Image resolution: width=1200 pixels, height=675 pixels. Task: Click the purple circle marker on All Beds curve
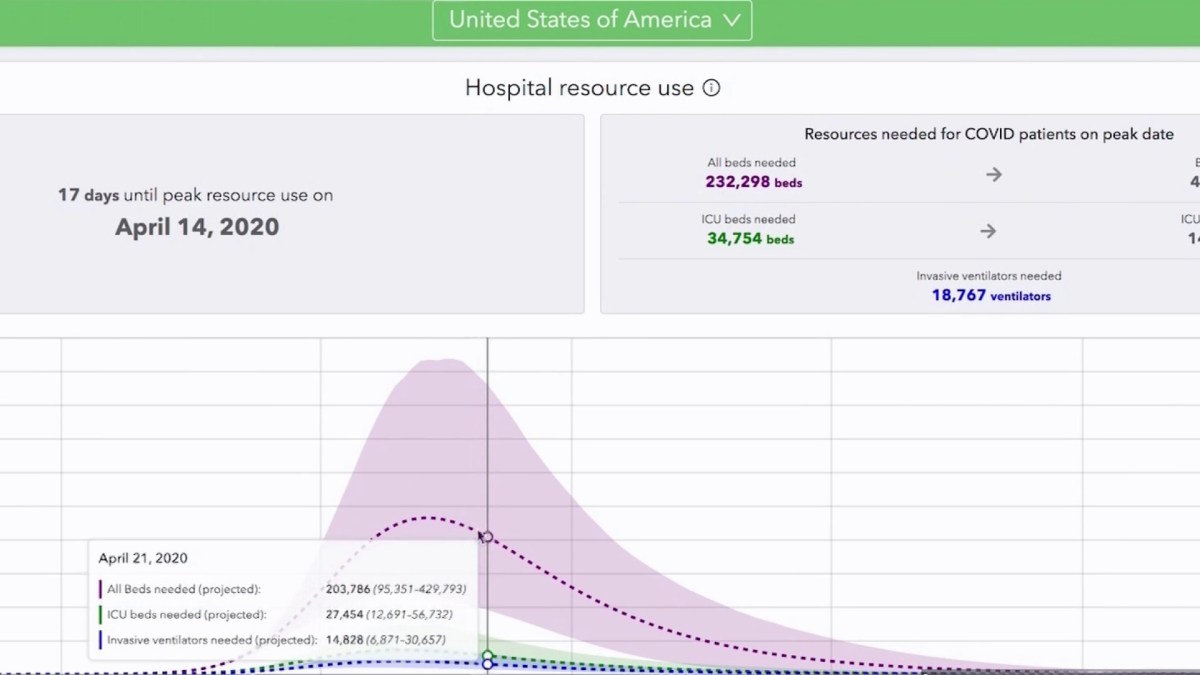pos(488,537)
